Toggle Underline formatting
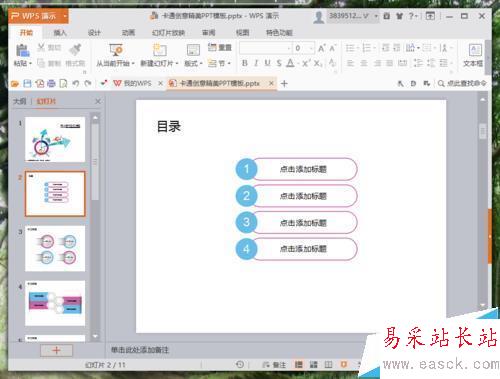The width and height of the screenshot is (500, 379). click(x=267, y=63)
